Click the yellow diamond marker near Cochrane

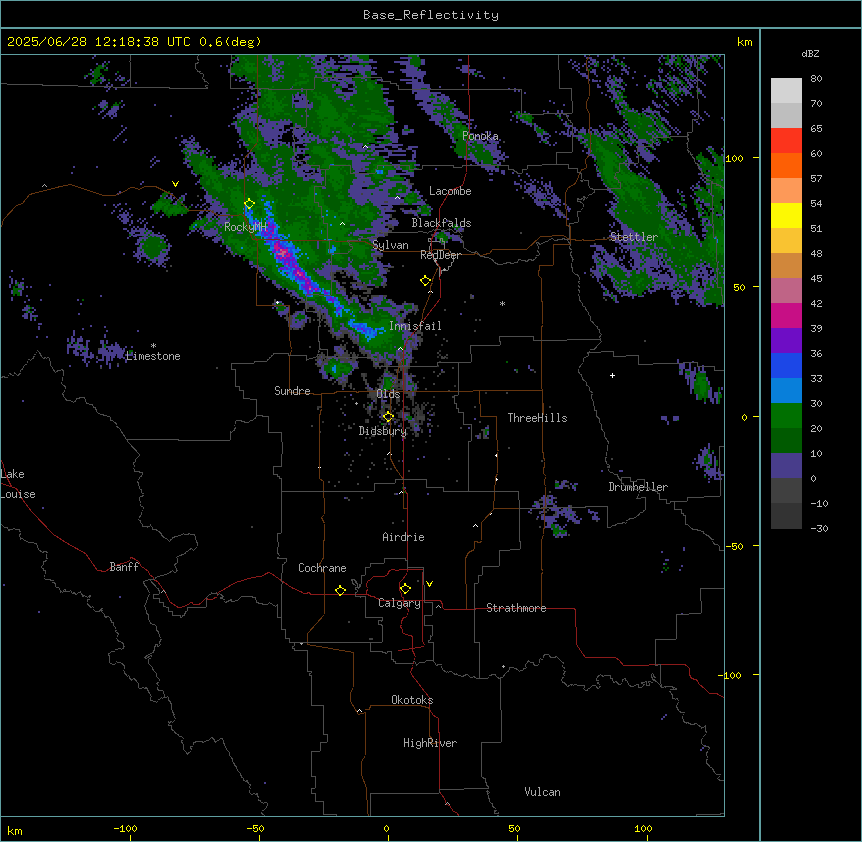[x=340, y=590]
